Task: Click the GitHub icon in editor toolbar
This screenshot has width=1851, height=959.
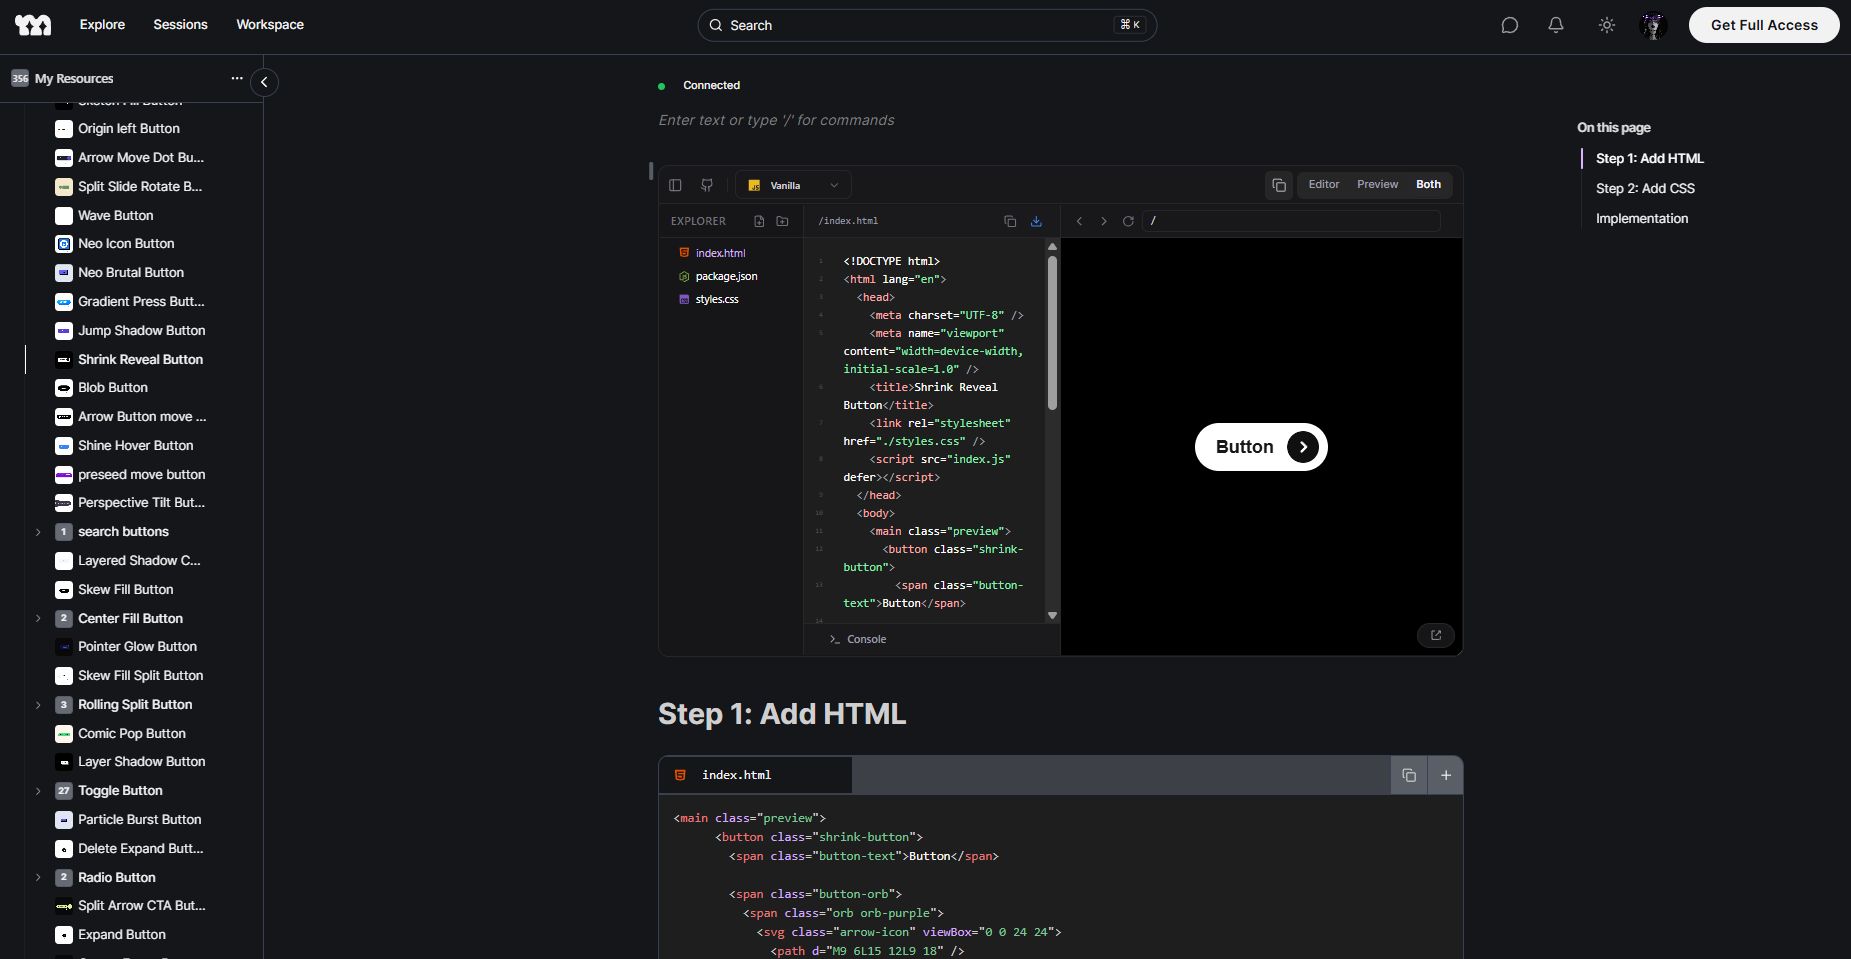Action: click(707, 185)
